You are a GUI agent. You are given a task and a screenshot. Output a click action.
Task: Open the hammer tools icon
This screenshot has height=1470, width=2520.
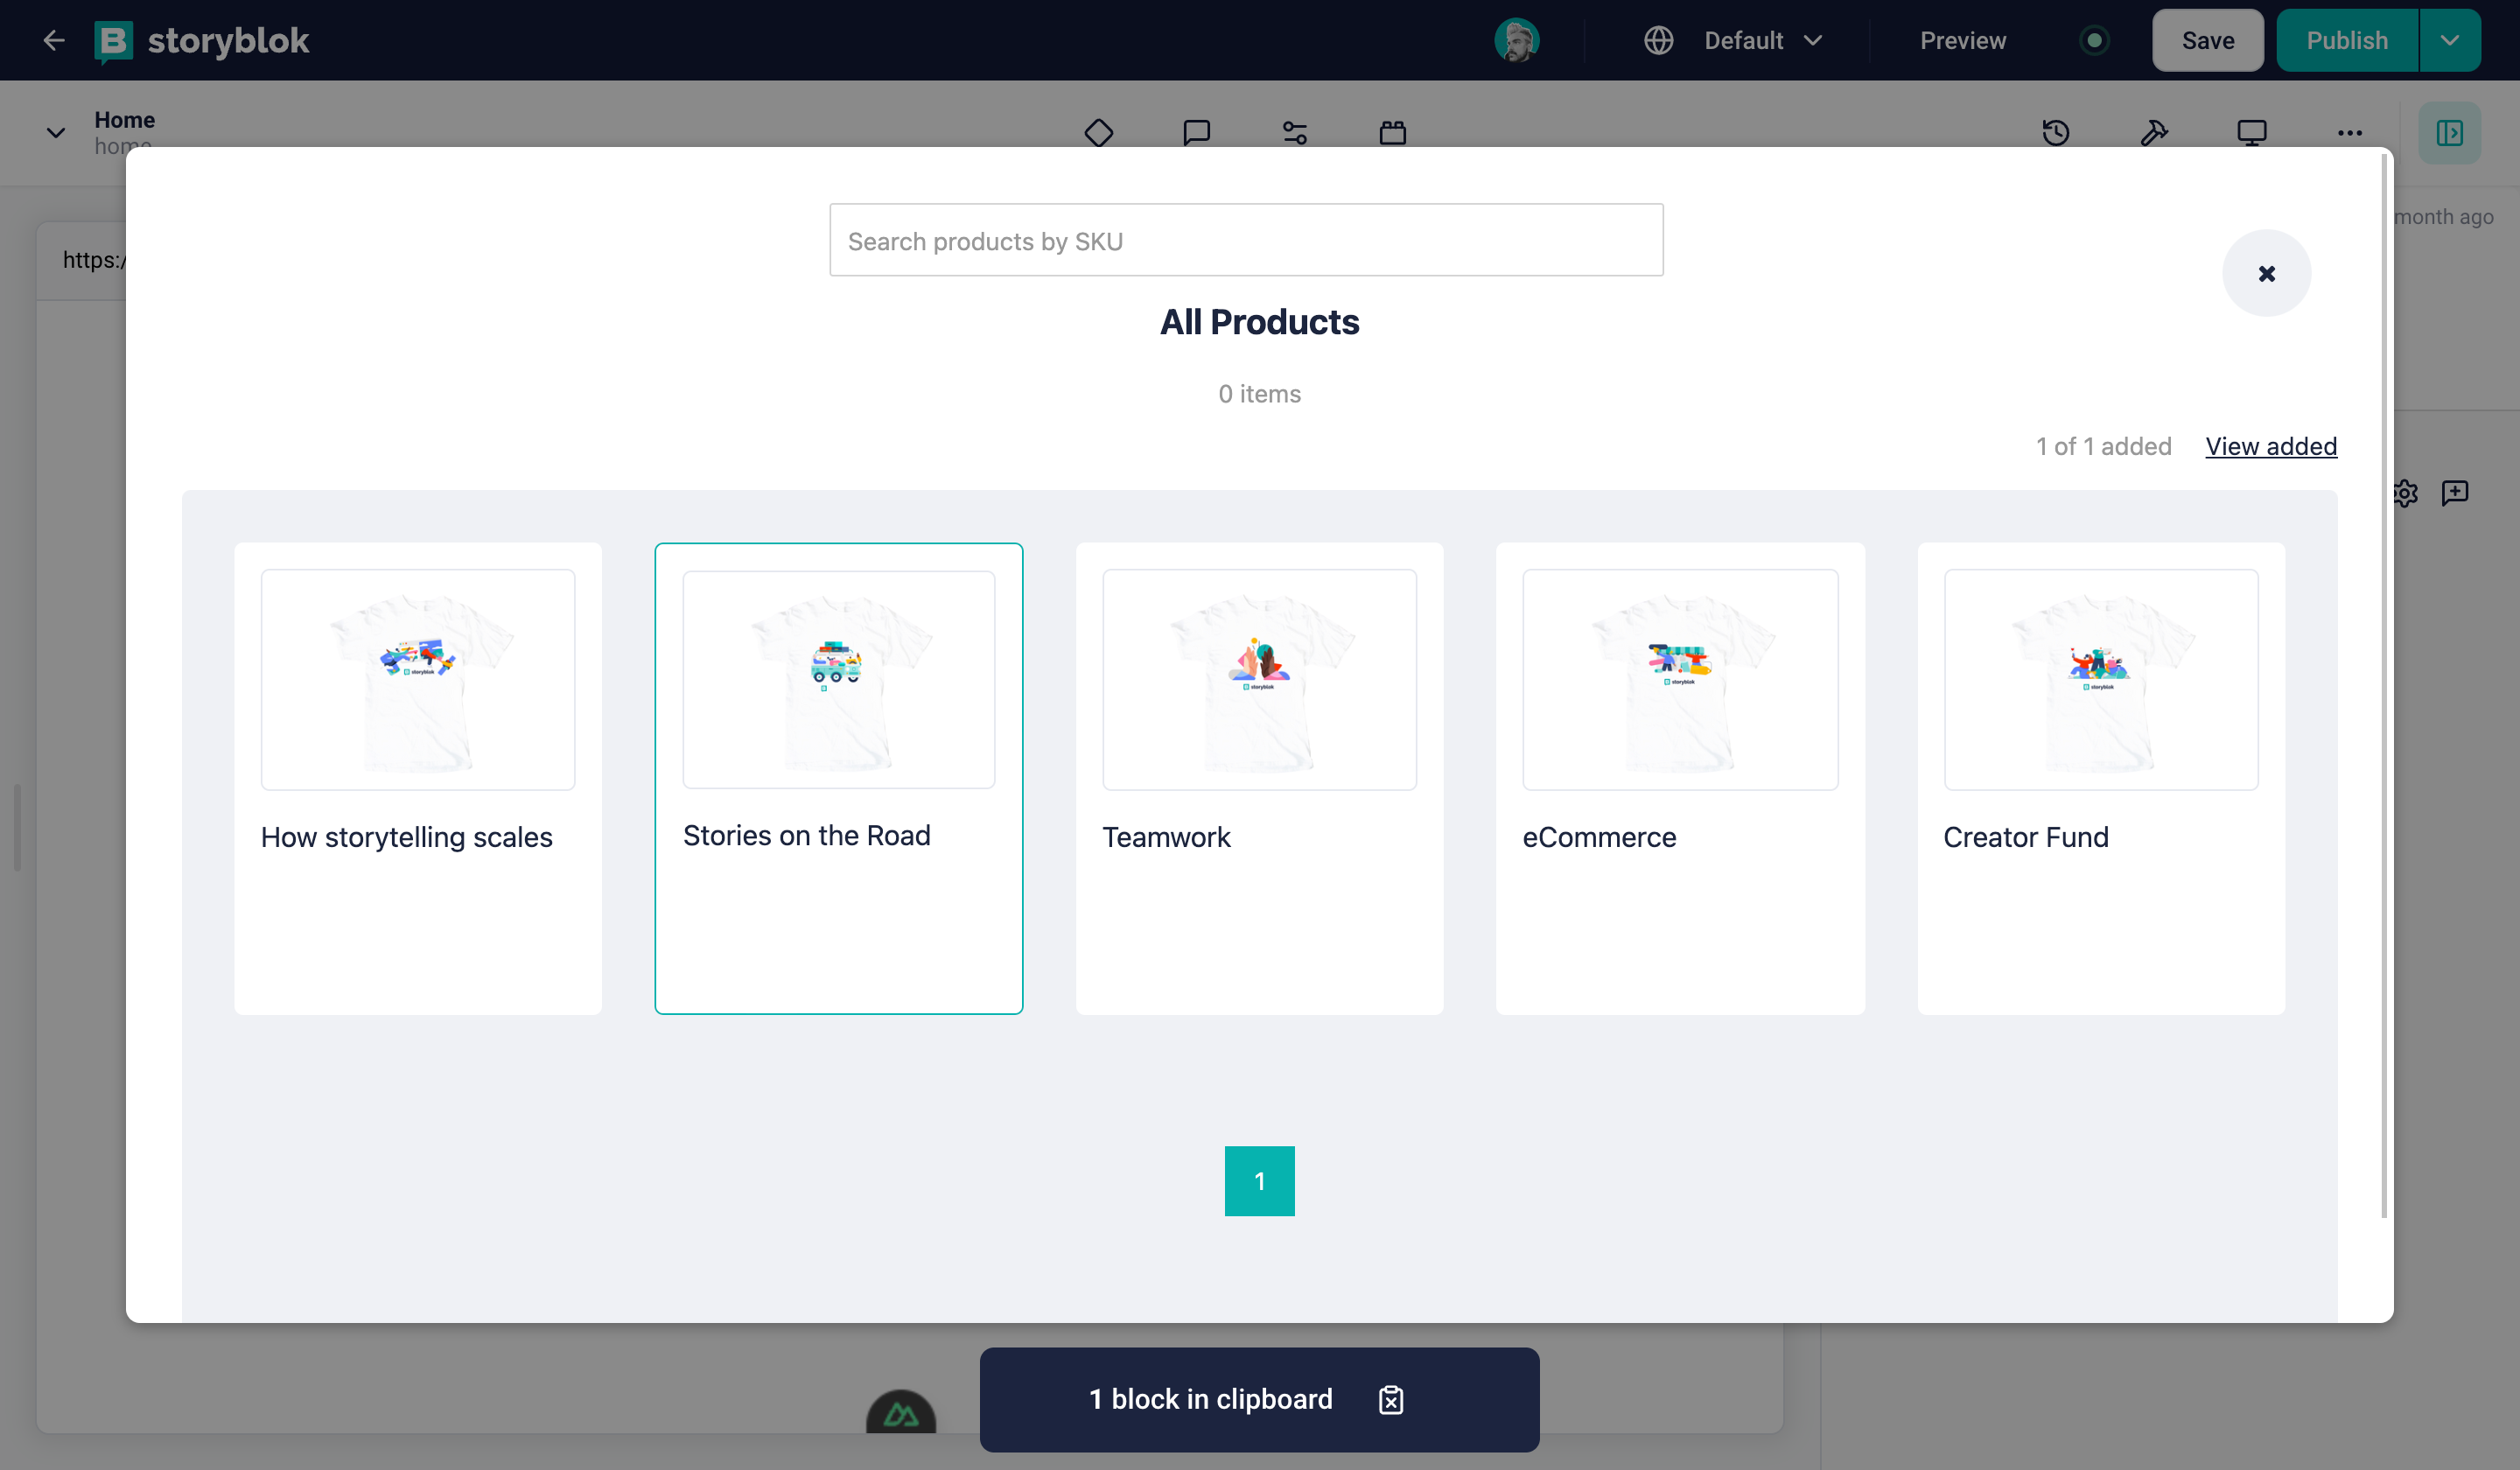2153,132
